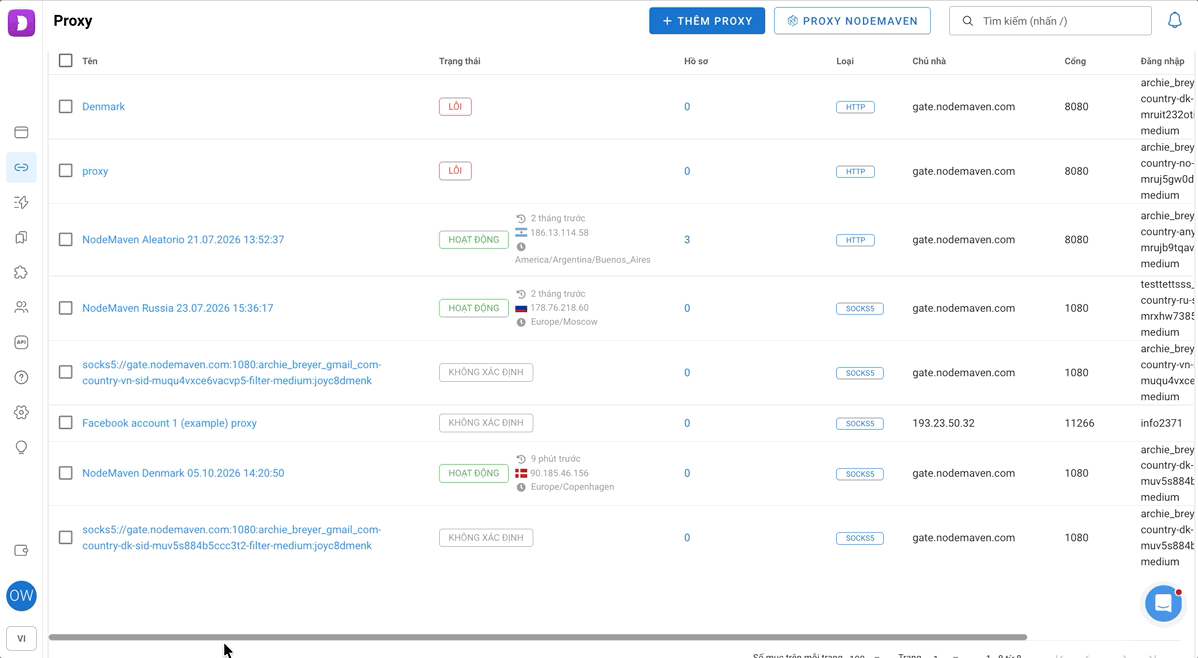This screenshot has width=1198, height=658.
Task: Tick the NodeMaven Russia row checkbox
Action: [66, 308]
